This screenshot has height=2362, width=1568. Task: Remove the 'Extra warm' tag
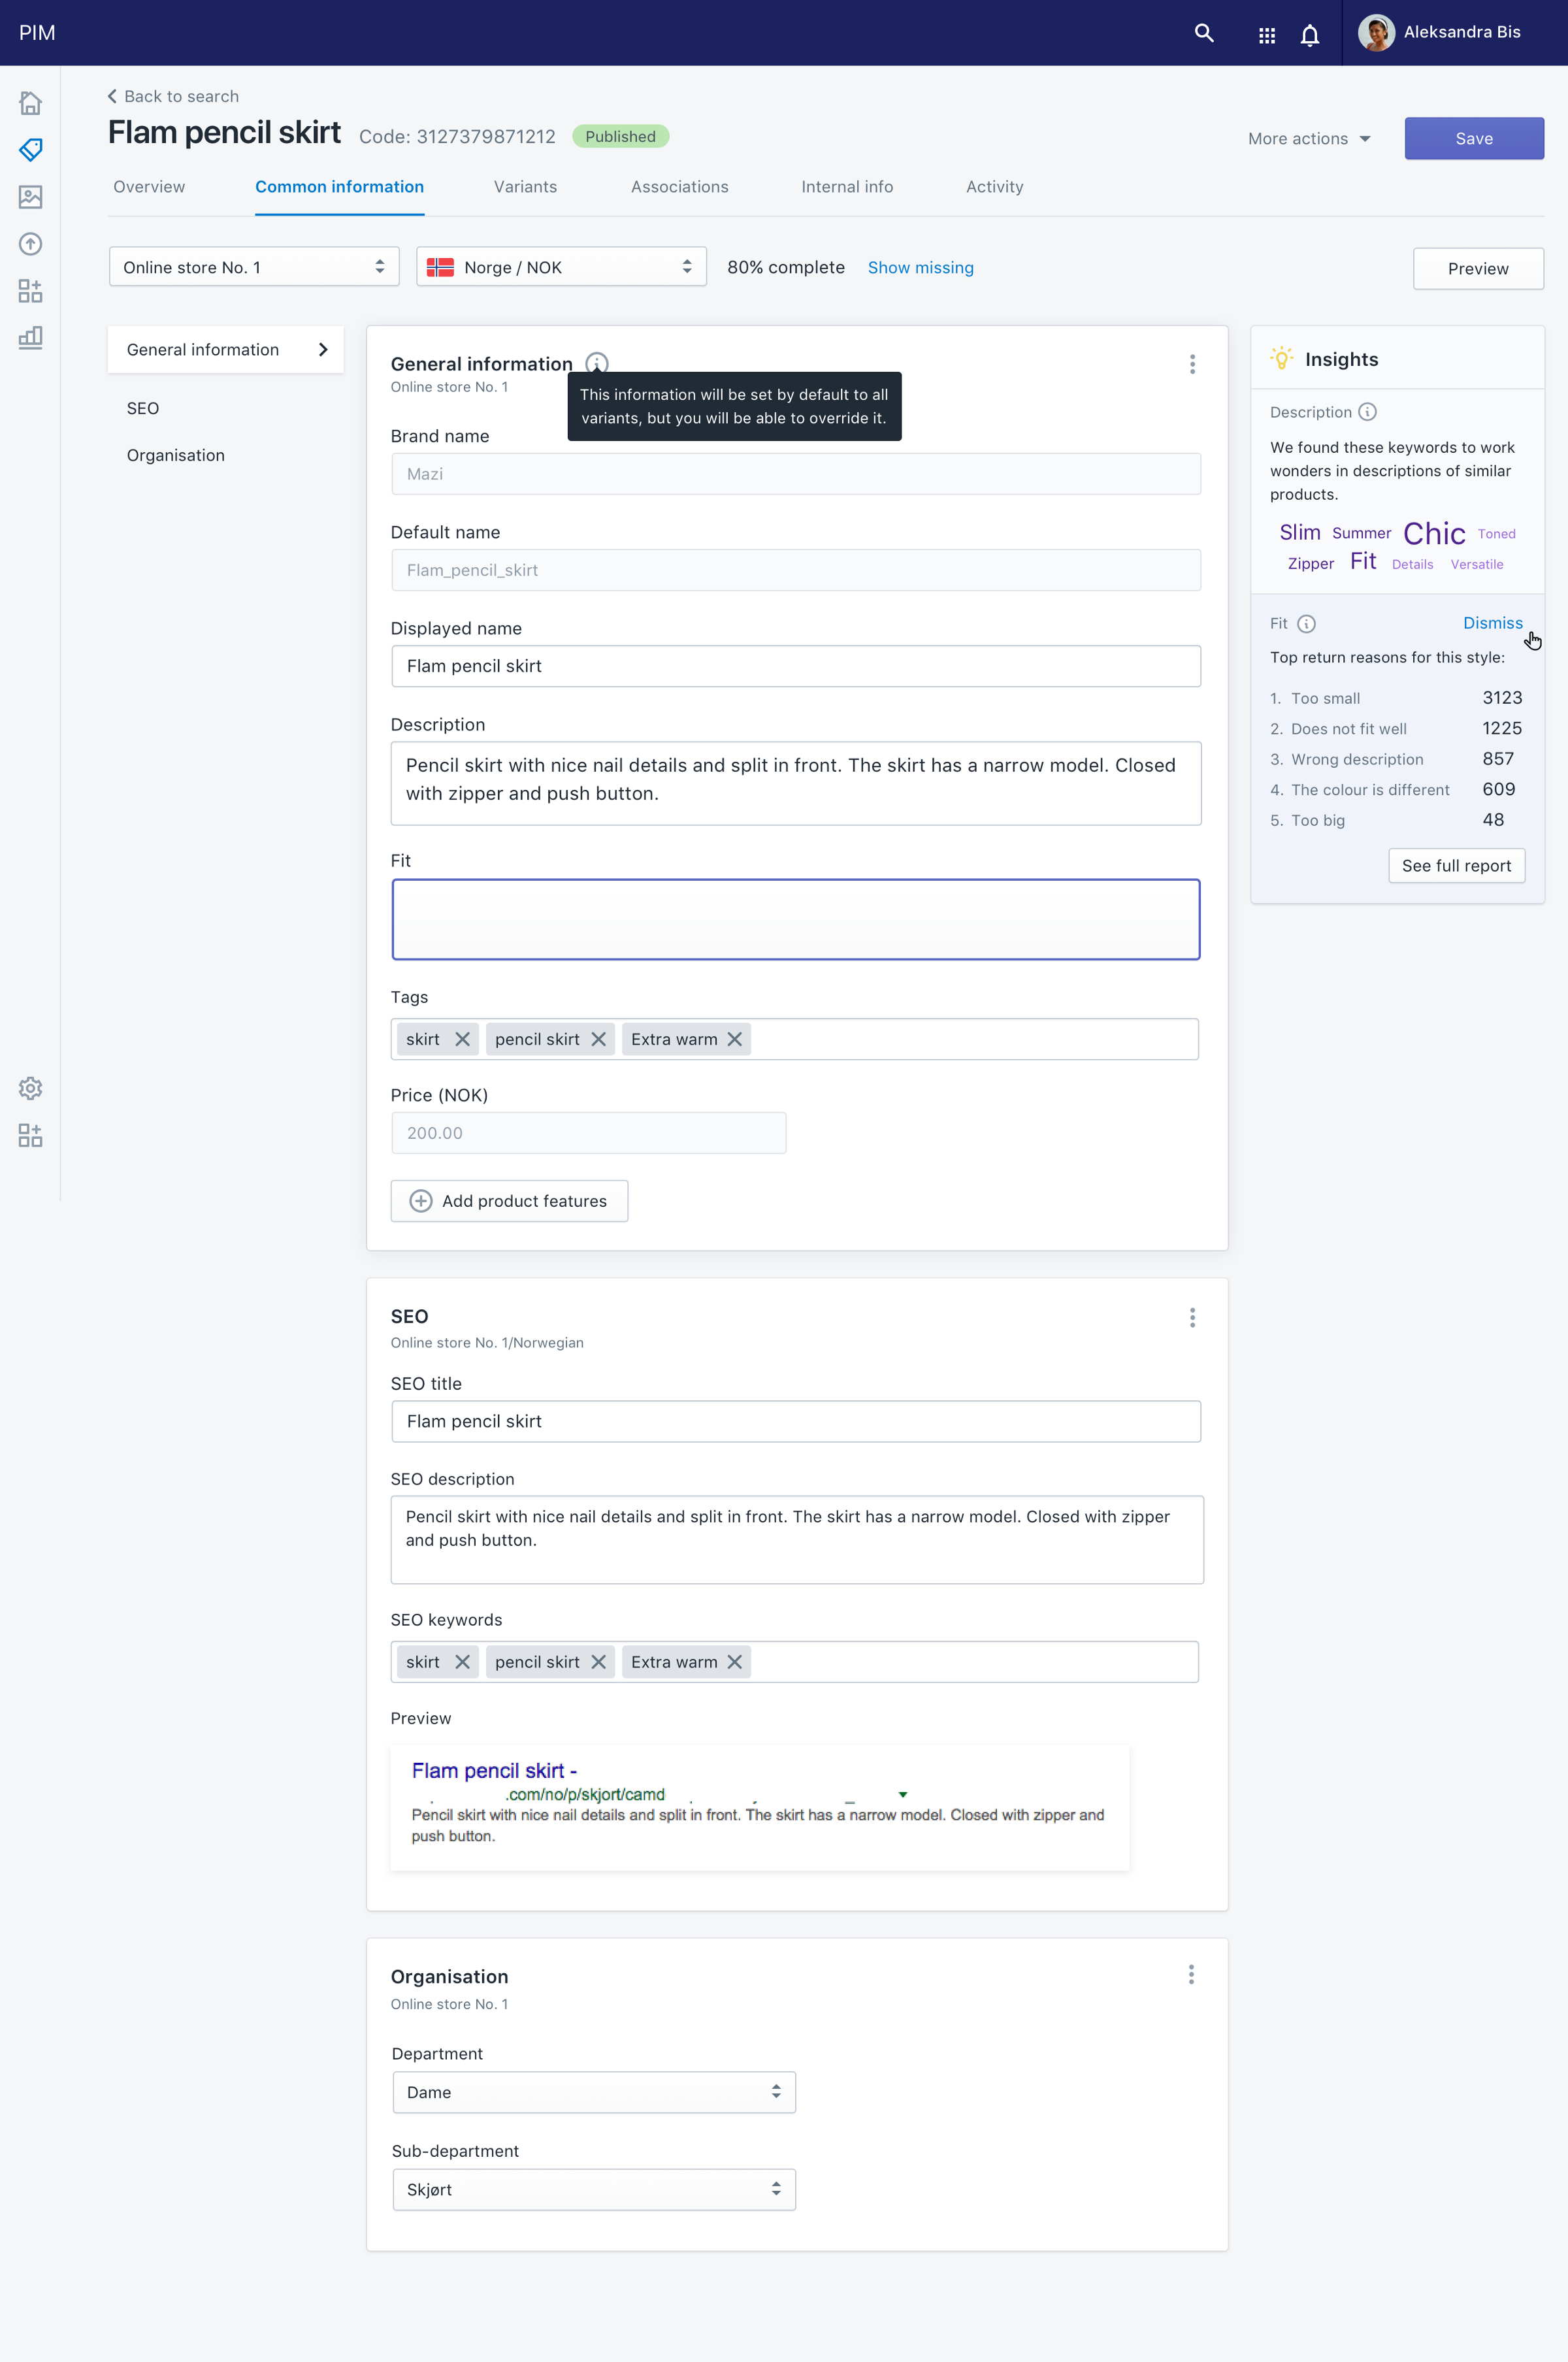(735, 1039)
